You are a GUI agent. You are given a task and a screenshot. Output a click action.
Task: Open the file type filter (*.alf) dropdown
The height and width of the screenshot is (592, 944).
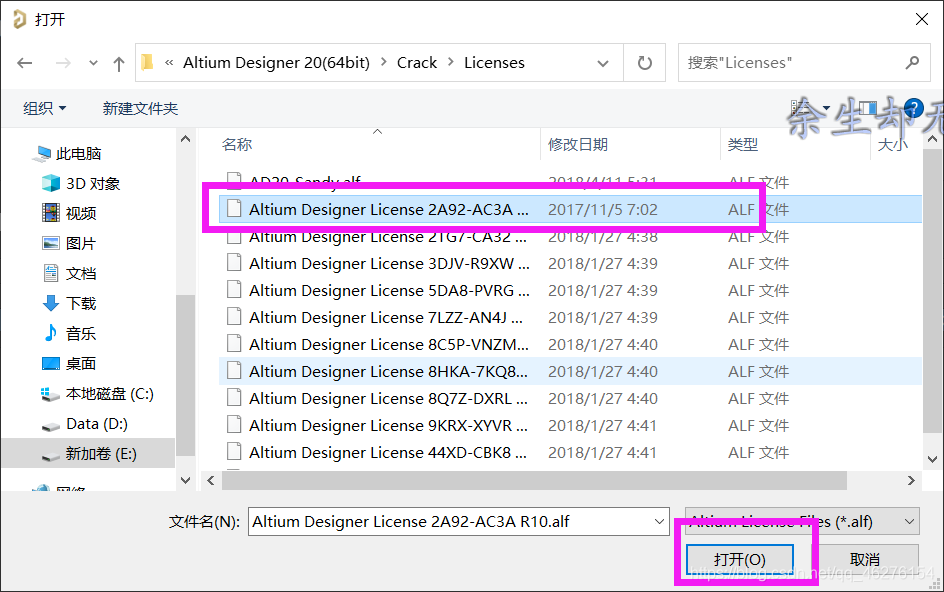802,522
